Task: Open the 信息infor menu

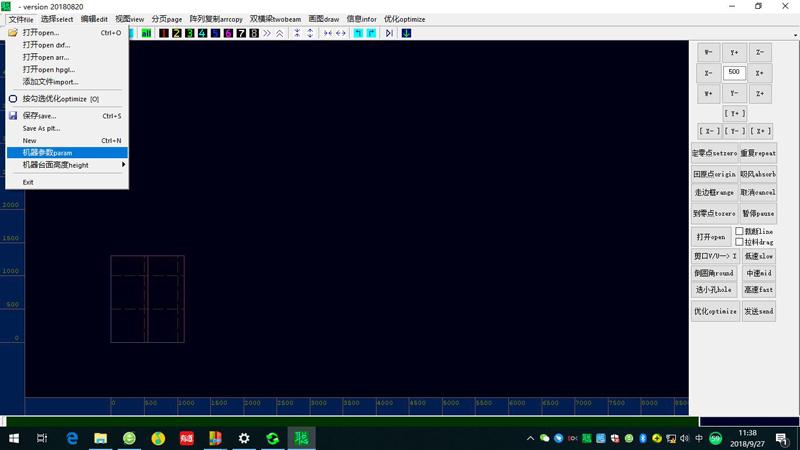Action: click(x=361, y=19)
